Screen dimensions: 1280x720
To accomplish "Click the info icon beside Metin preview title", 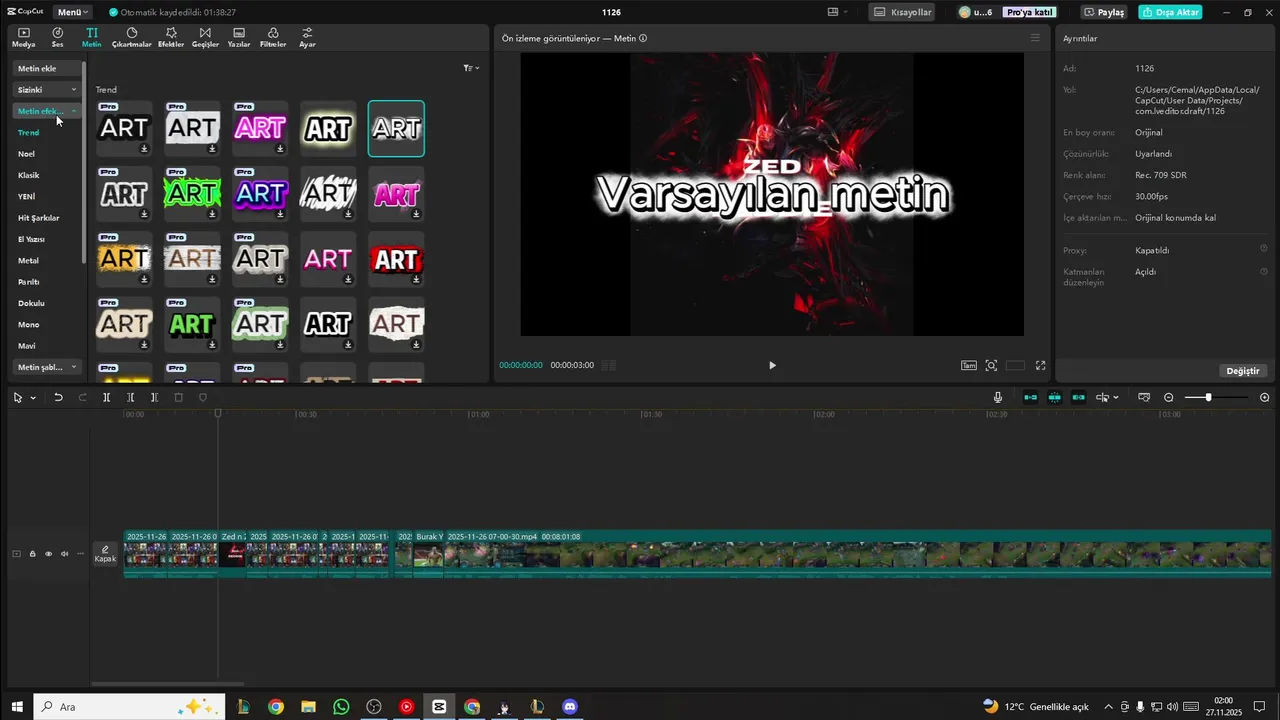I will click(643, 38).
